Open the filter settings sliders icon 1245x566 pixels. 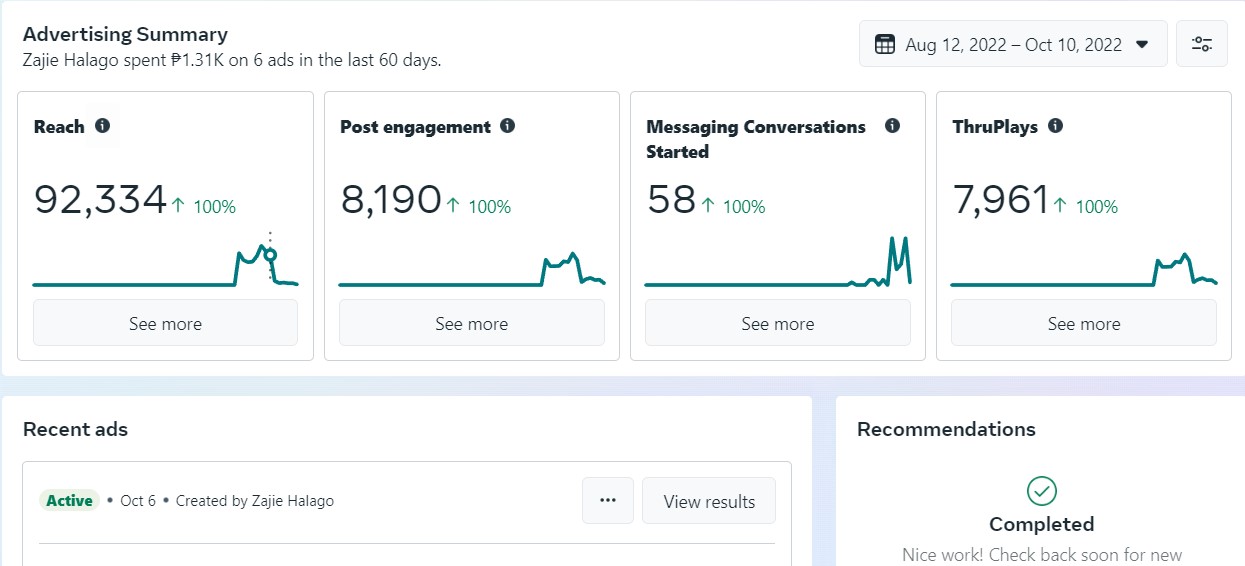coord(1201,44)
